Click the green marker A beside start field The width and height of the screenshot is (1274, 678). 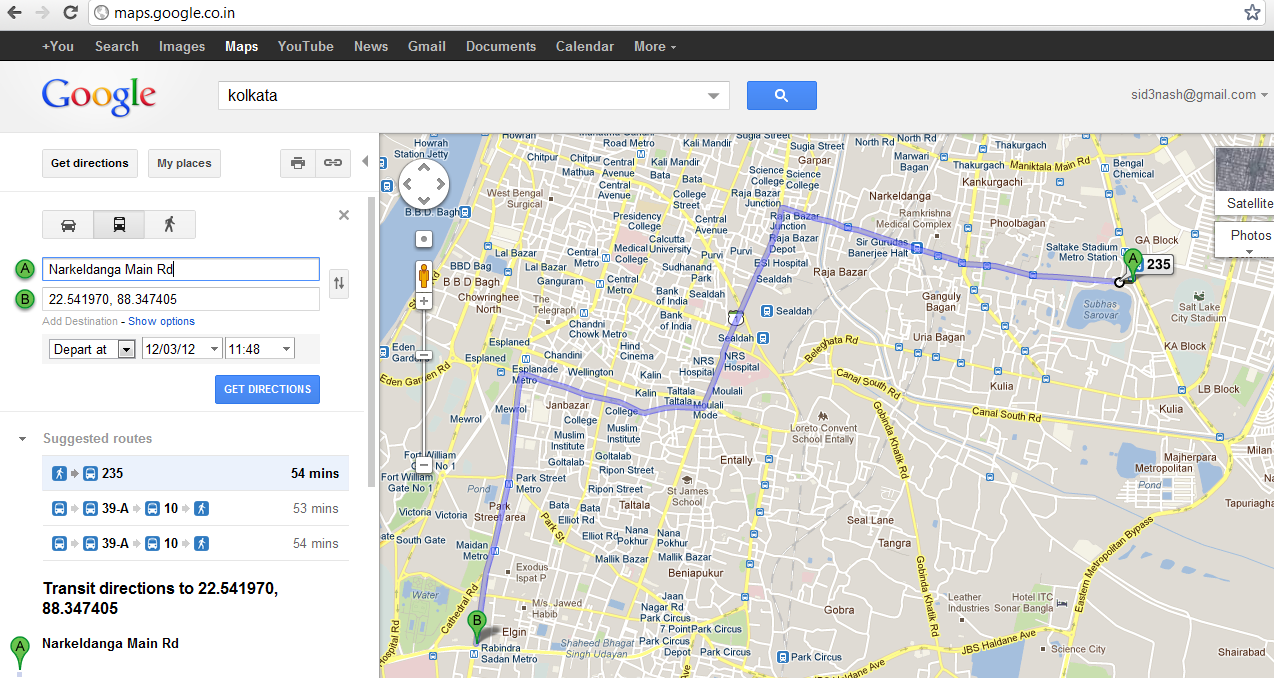tap(25, 270)
